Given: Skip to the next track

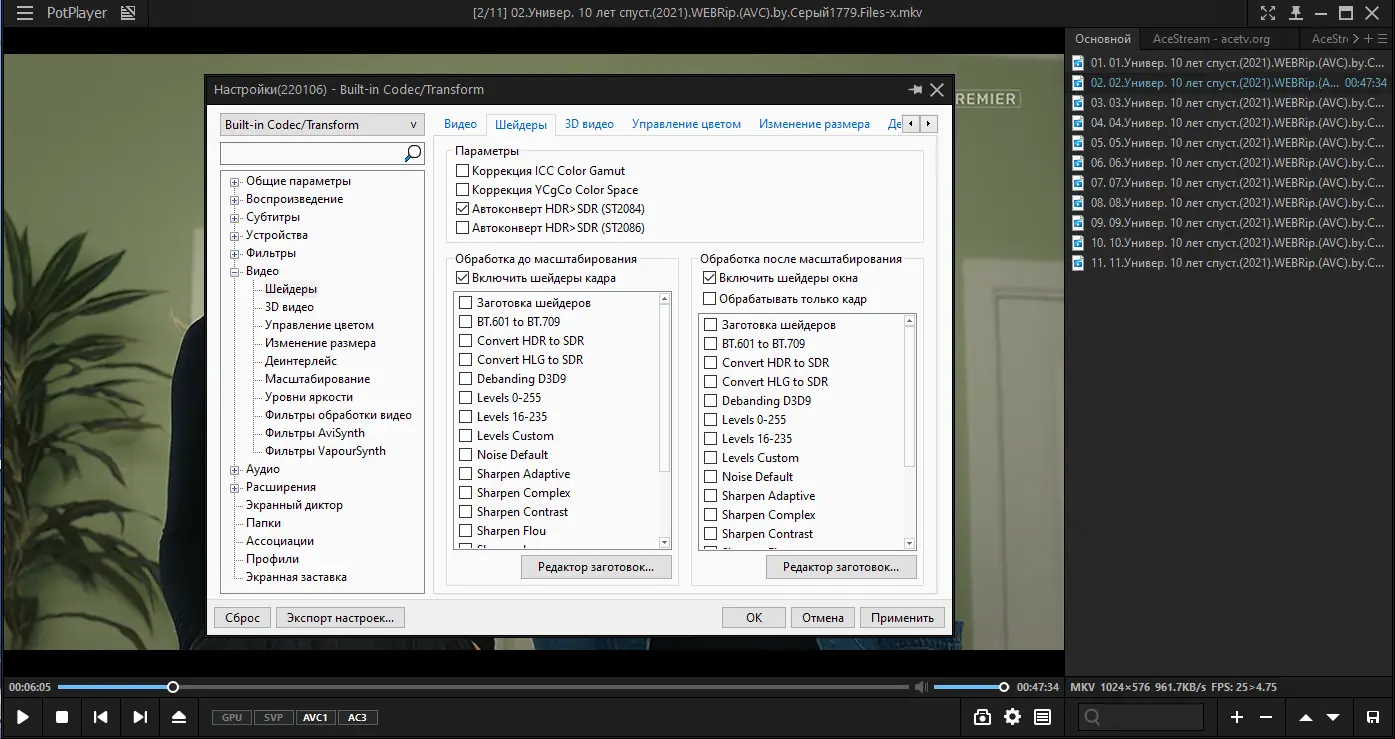Looking at the screenshot, I should coord(140,717).
